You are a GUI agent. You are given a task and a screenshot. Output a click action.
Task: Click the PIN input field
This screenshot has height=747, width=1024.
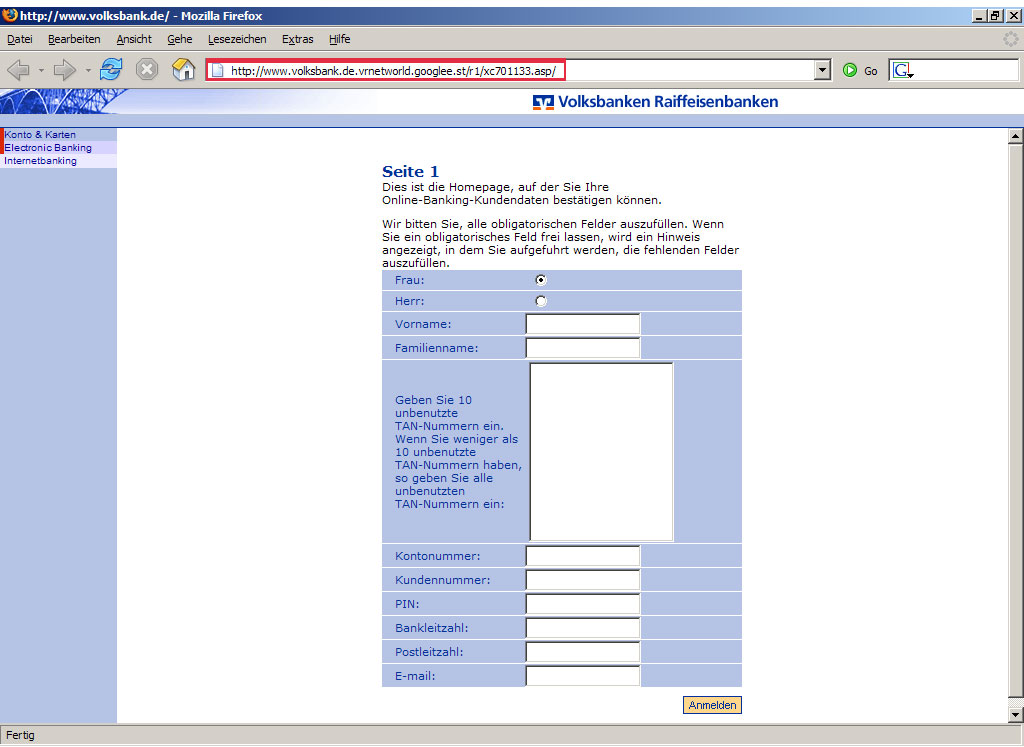coord(583,604)
